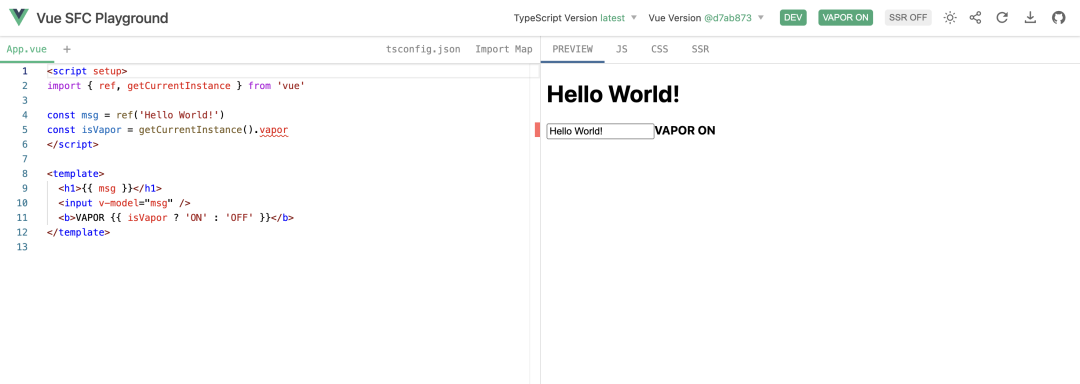Screen dimensions: 1080x384
Task: Select the App.vue file tab
Action: click(27, 50)
